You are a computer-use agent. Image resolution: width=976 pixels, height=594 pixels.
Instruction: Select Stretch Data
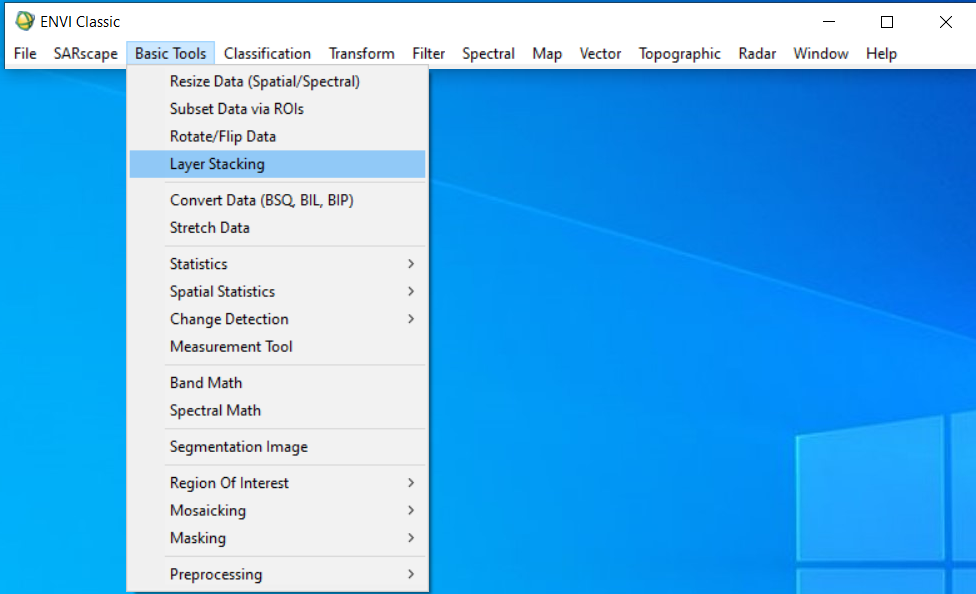278,228
